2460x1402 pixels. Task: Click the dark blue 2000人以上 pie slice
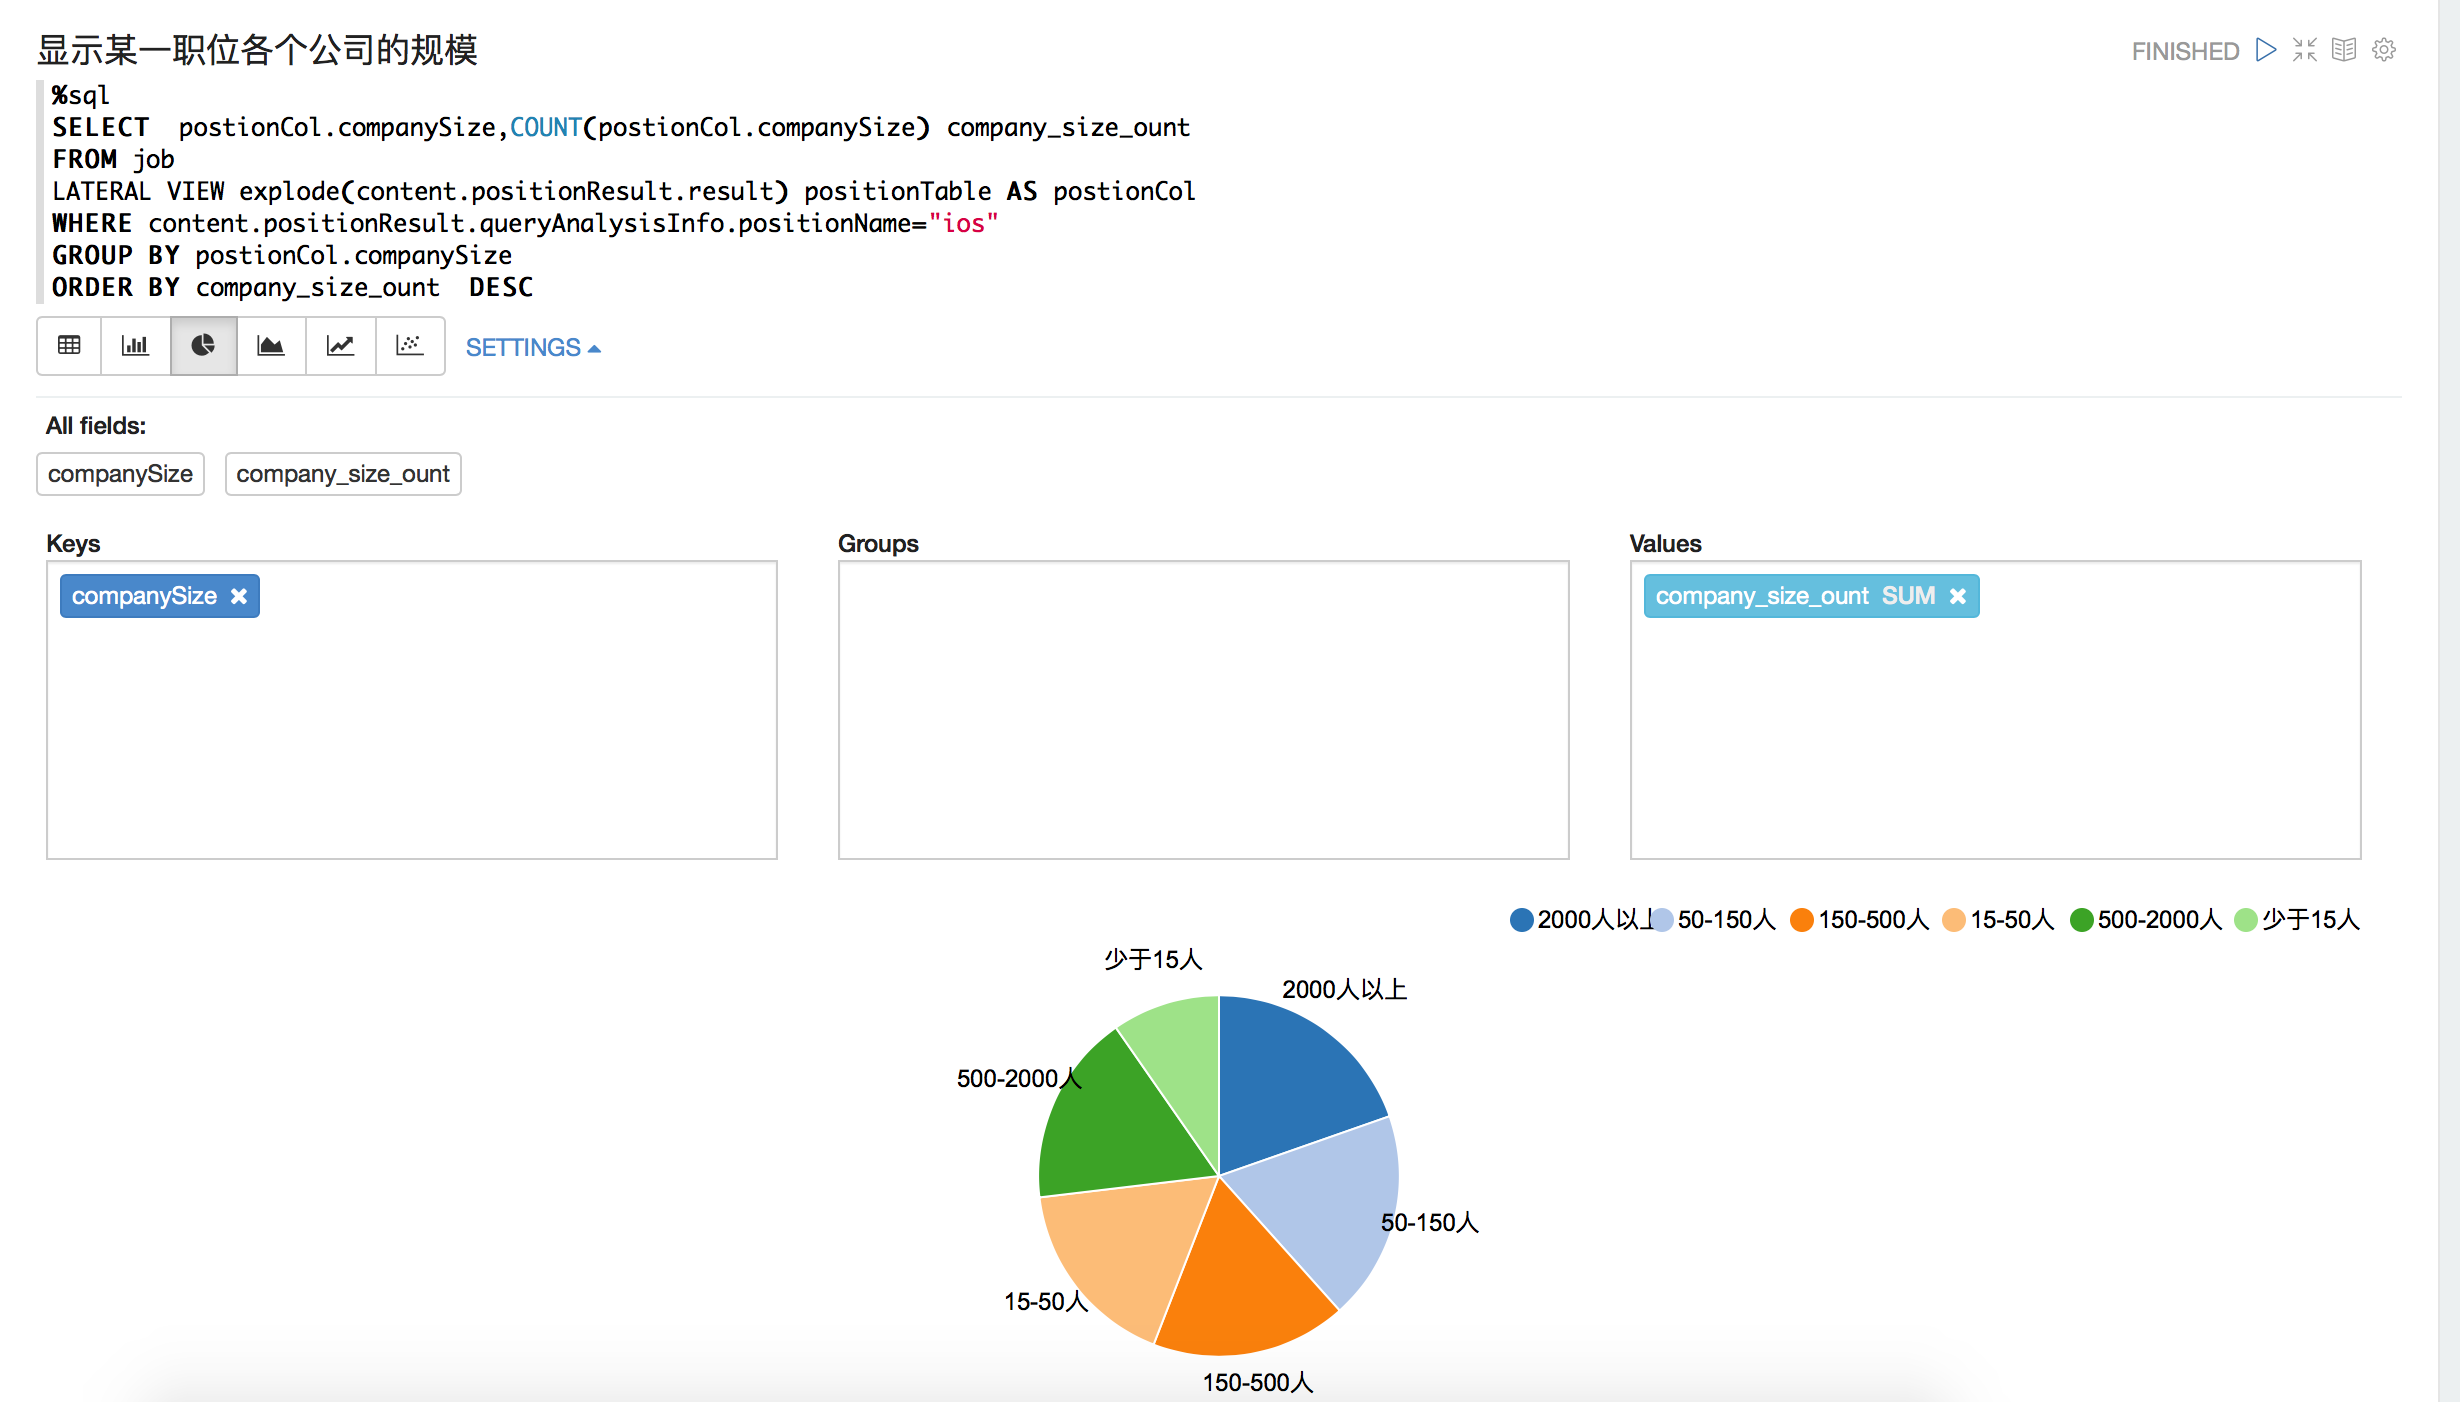pyautogui.click(x=1290, y=1080)
